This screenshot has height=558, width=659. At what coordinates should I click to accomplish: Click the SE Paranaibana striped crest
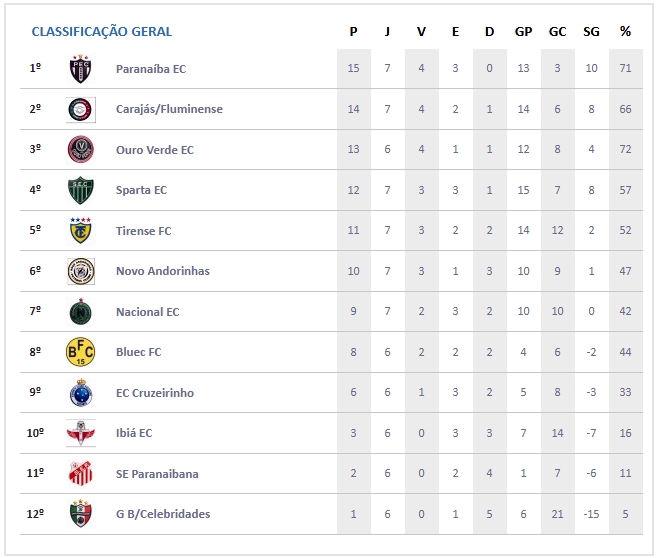coord(80,474)
